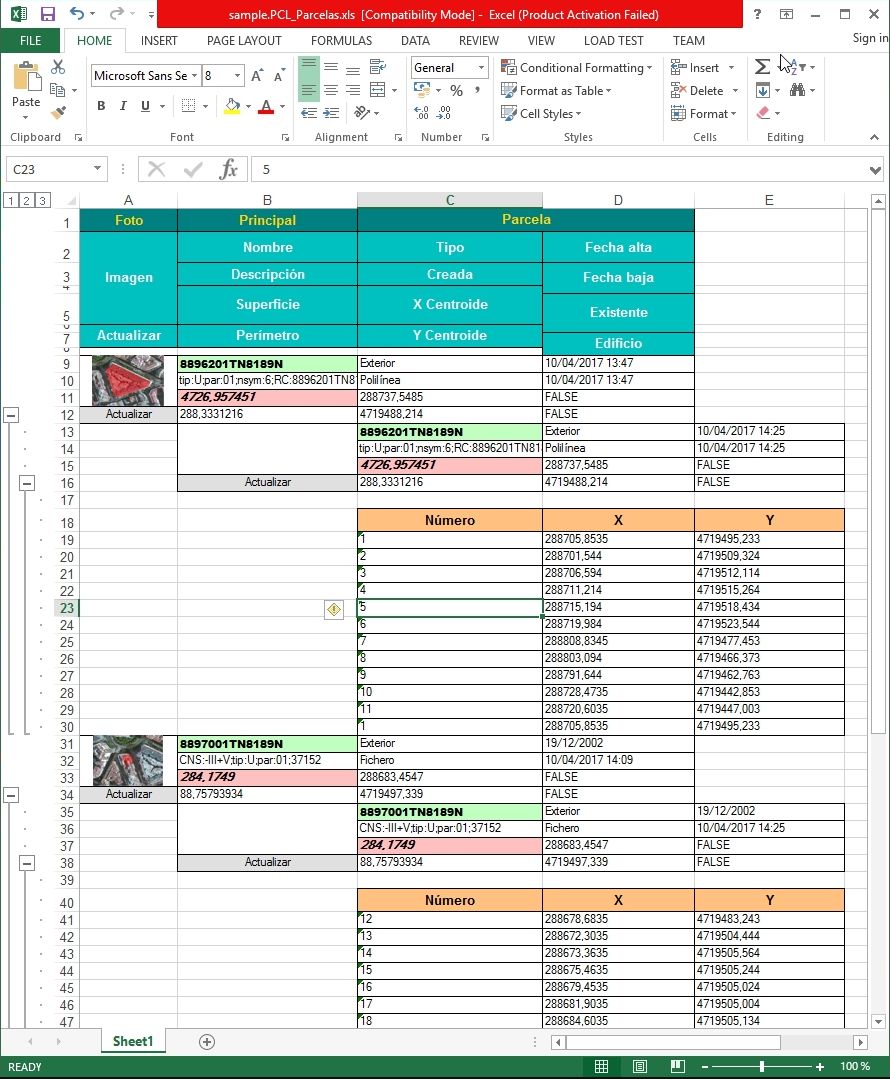
Task: Click the Actualizar button in row 16
Action: pyautogui.click(x=267, y=482)
